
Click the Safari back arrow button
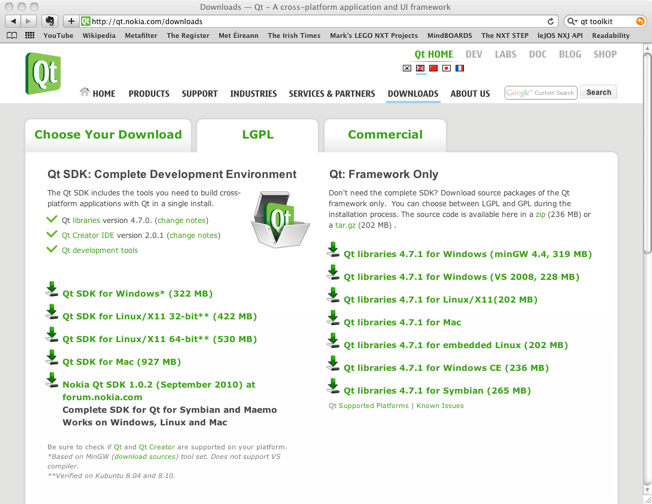(x=13, y=21)
